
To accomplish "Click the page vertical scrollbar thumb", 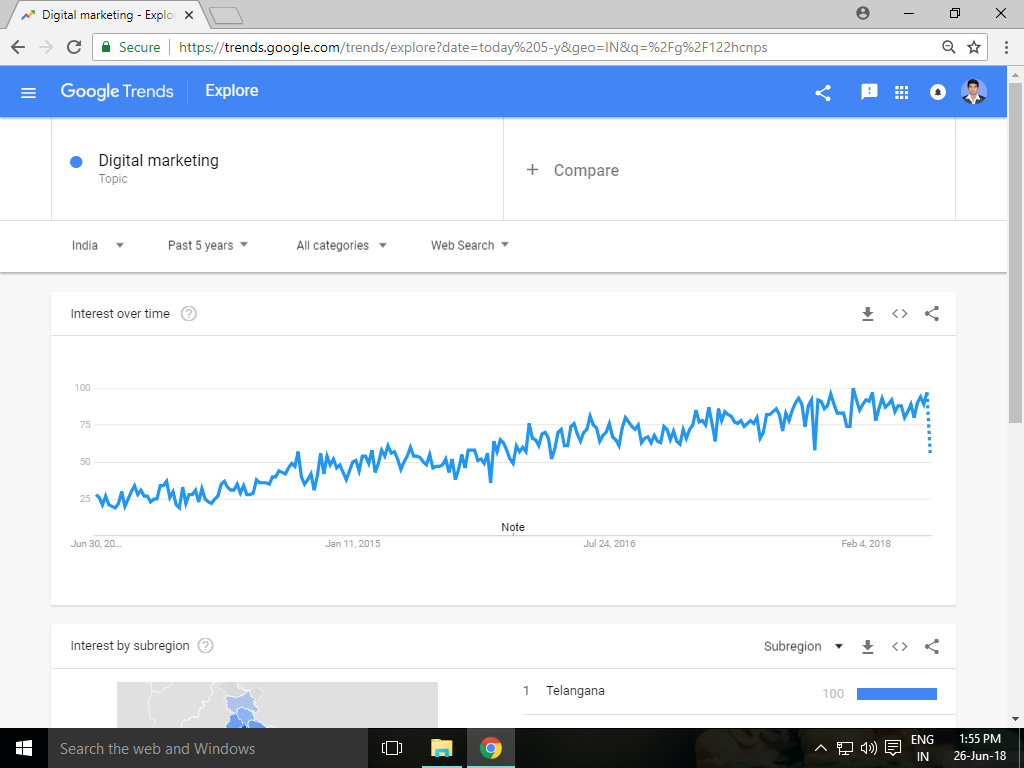I will [x=1016, y=251].
